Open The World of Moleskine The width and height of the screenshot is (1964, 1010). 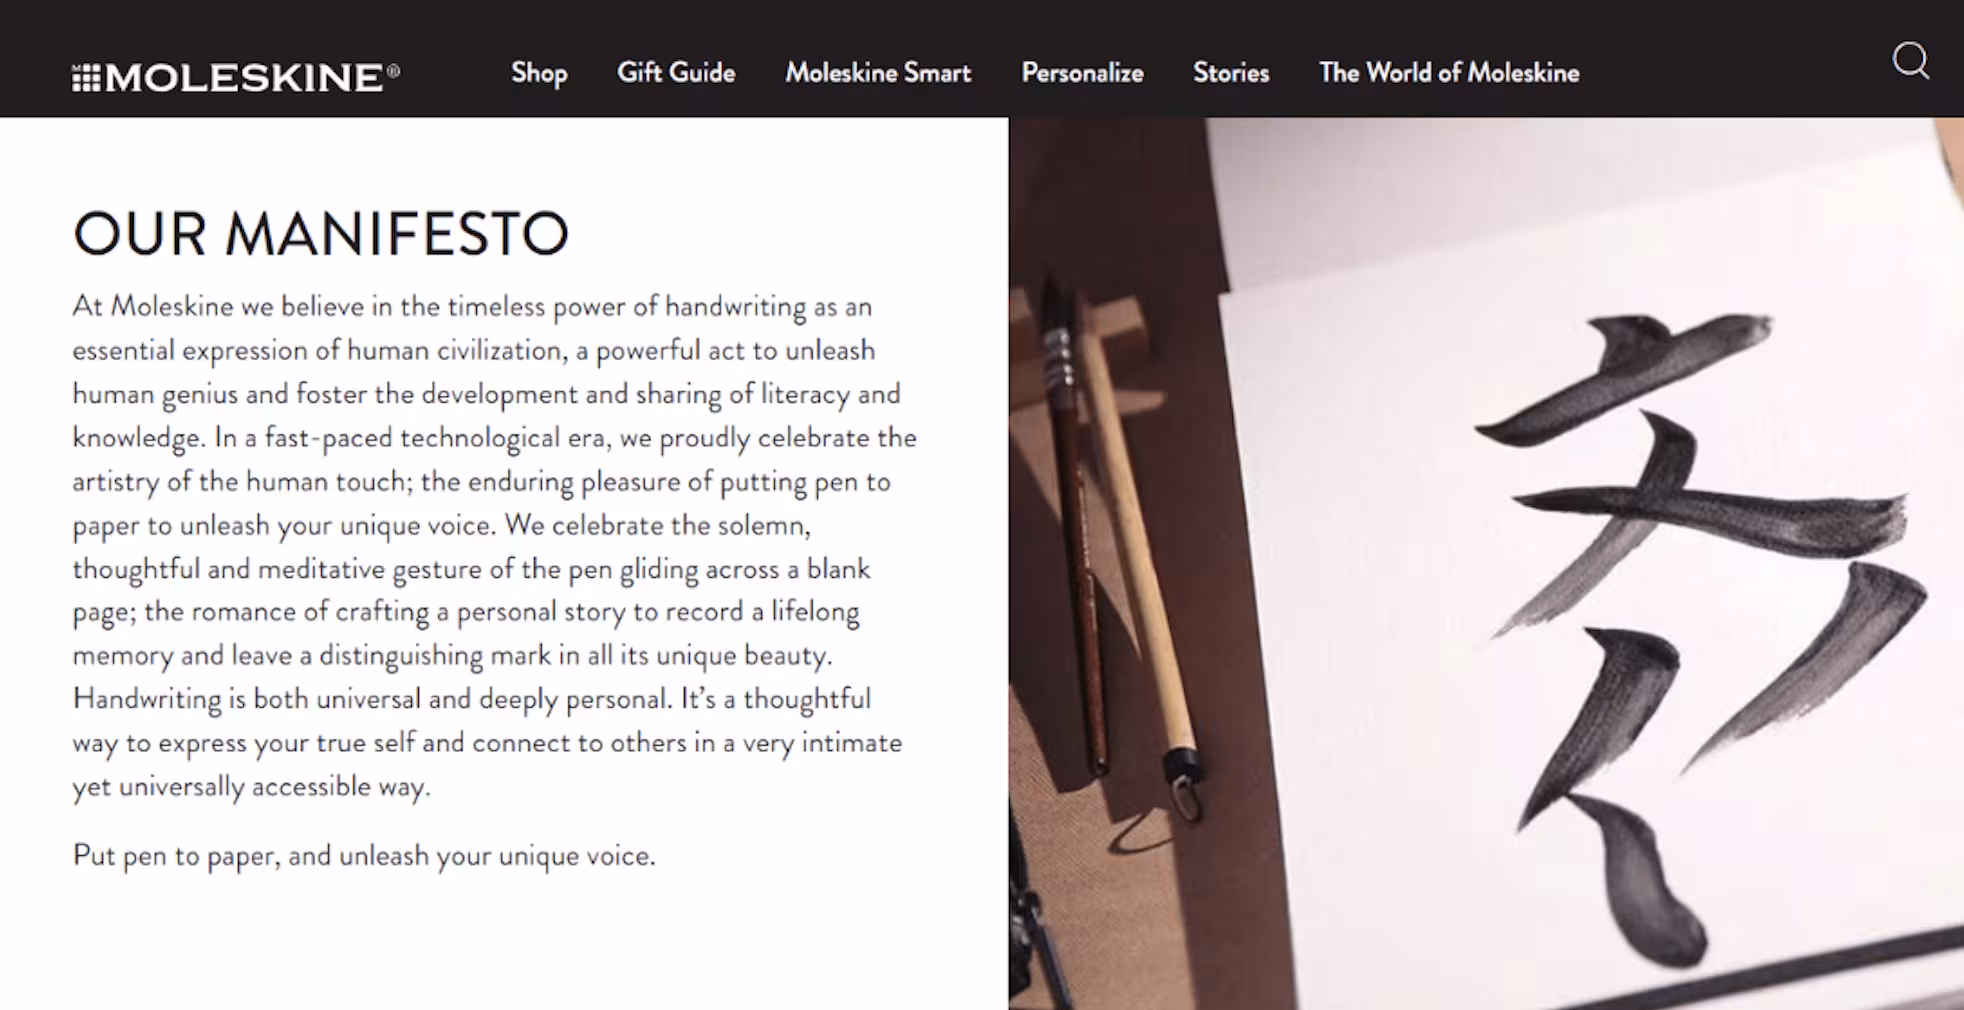1449,73
